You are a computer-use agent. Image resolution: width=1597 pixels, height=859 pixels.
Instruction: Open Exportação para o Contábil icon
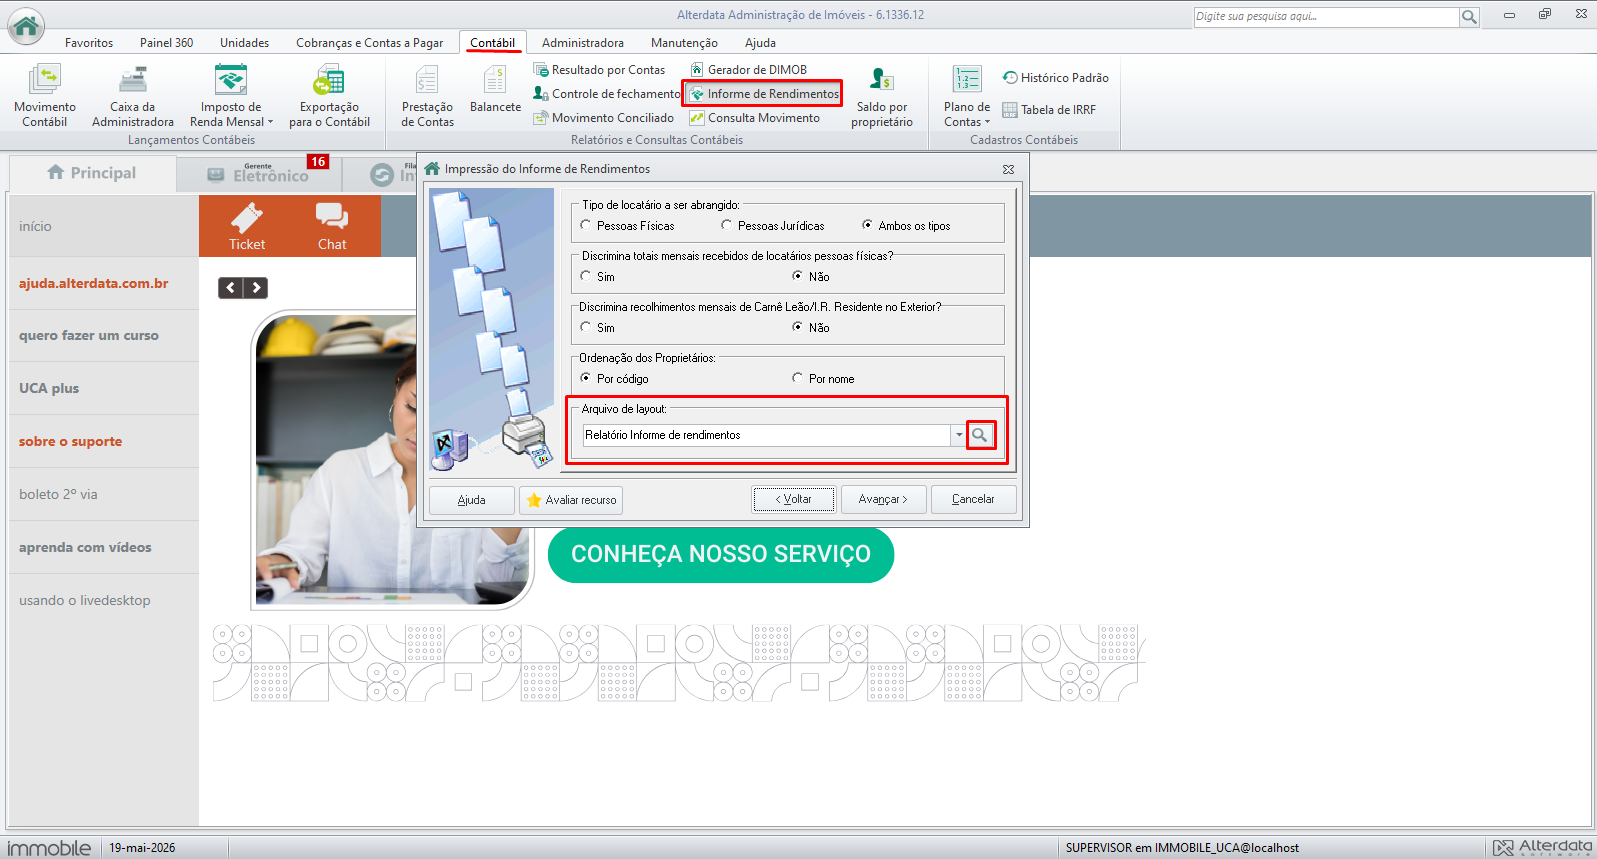(x=329, y=95)
